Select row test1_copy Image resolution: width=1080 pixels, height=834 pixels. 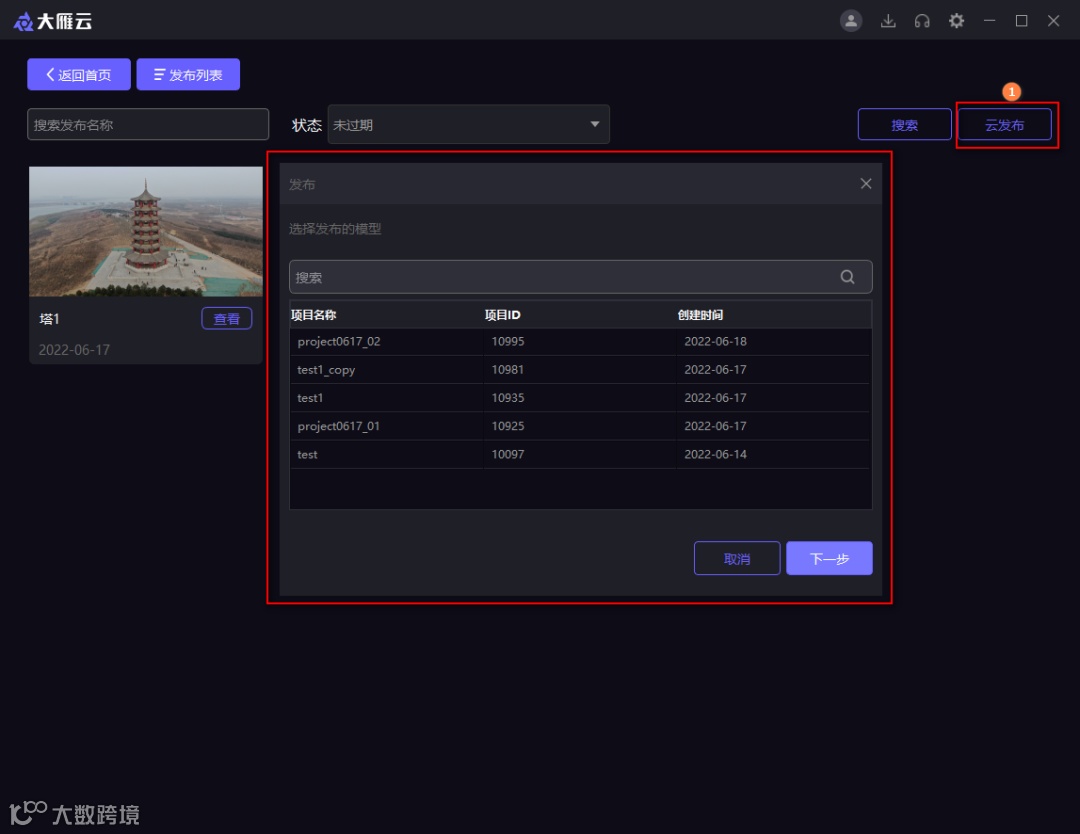click(580, 370)
